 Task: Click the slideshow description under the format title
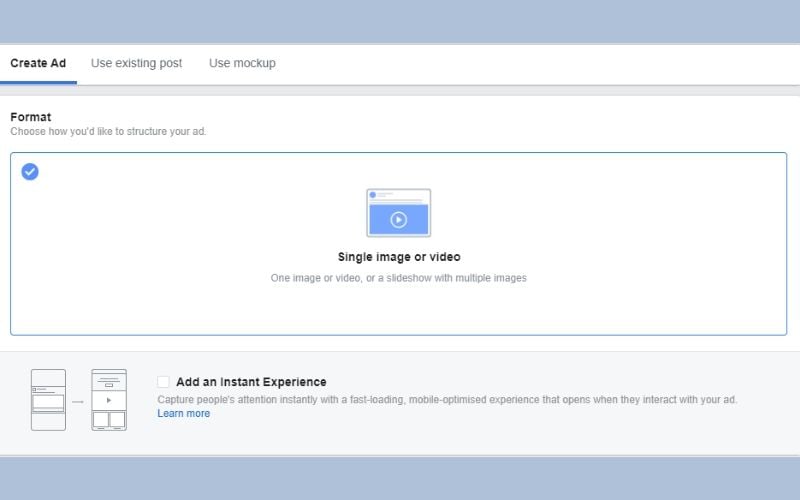click(x=398, y=278)
